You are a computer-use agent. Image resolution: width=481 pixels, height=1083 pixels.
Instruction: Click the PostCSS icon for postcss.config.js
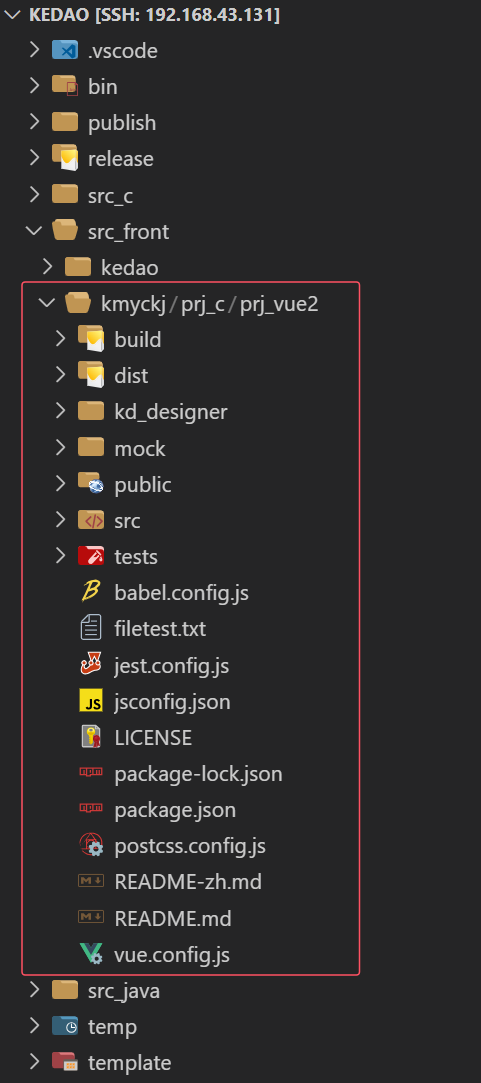click(x=91, y=845)
